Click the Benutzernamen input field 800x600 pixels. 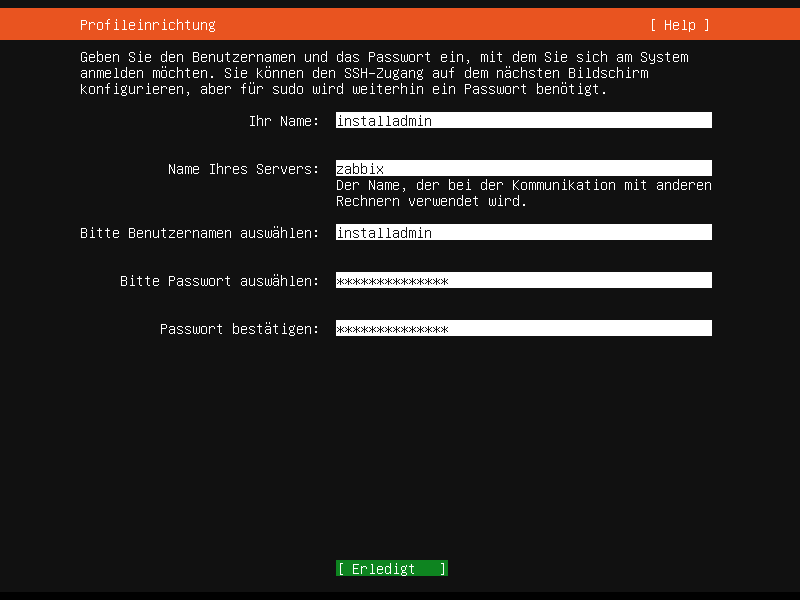point(523,233)
